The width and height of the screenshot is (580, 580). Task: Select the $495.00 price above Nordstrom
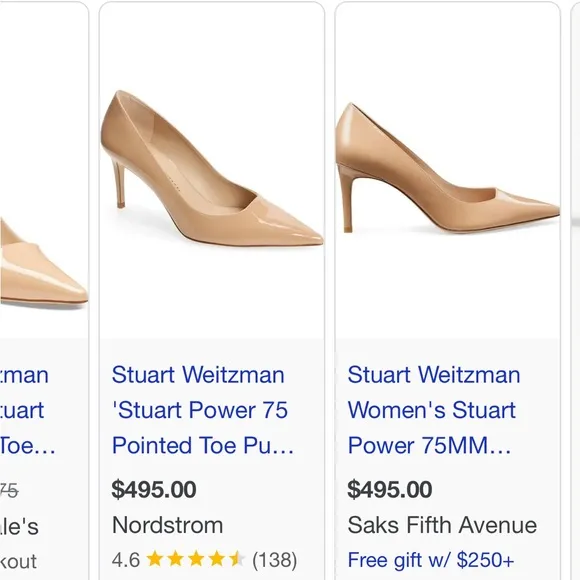[x=154, y=489]
